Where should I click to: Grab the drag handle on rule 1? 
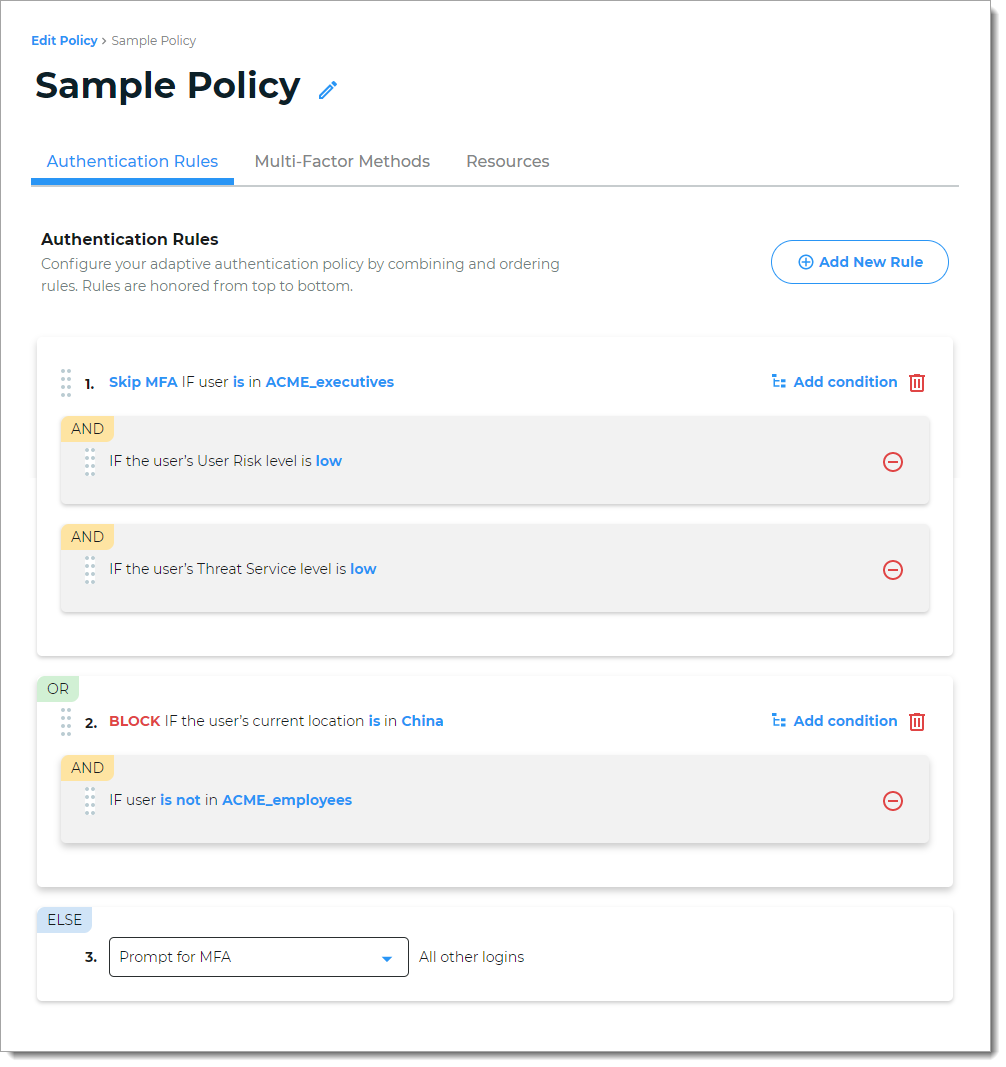tap(66, 382)
